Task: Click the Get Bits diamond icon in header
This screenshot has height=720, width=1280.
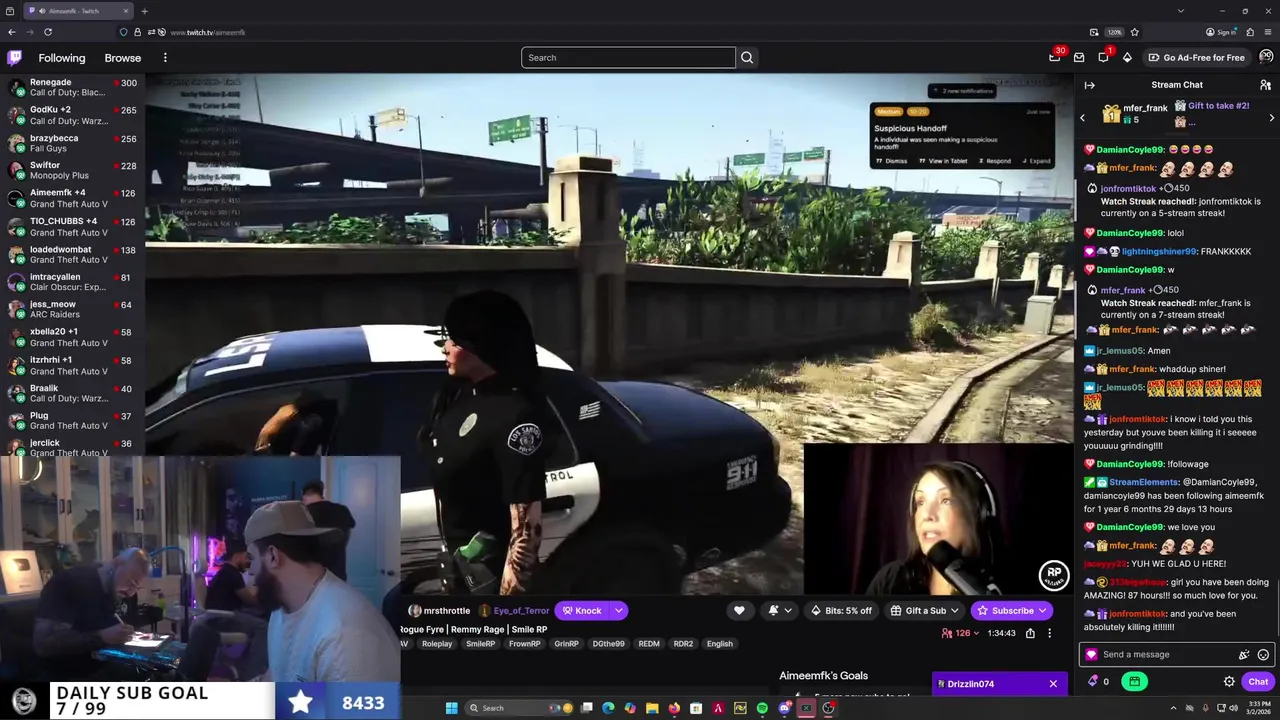Action: pos(1127,57)
